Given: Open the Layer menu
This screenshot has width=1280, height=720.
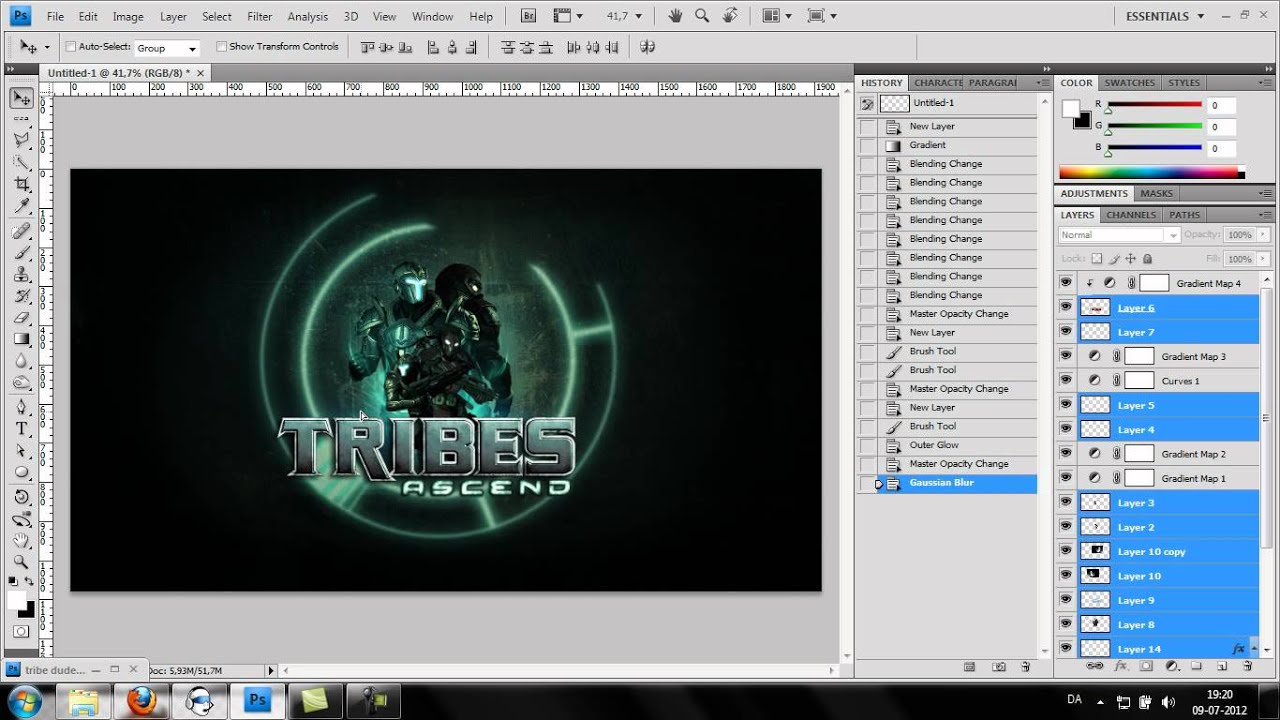Looking at the screenshot, I should (174, 17).
